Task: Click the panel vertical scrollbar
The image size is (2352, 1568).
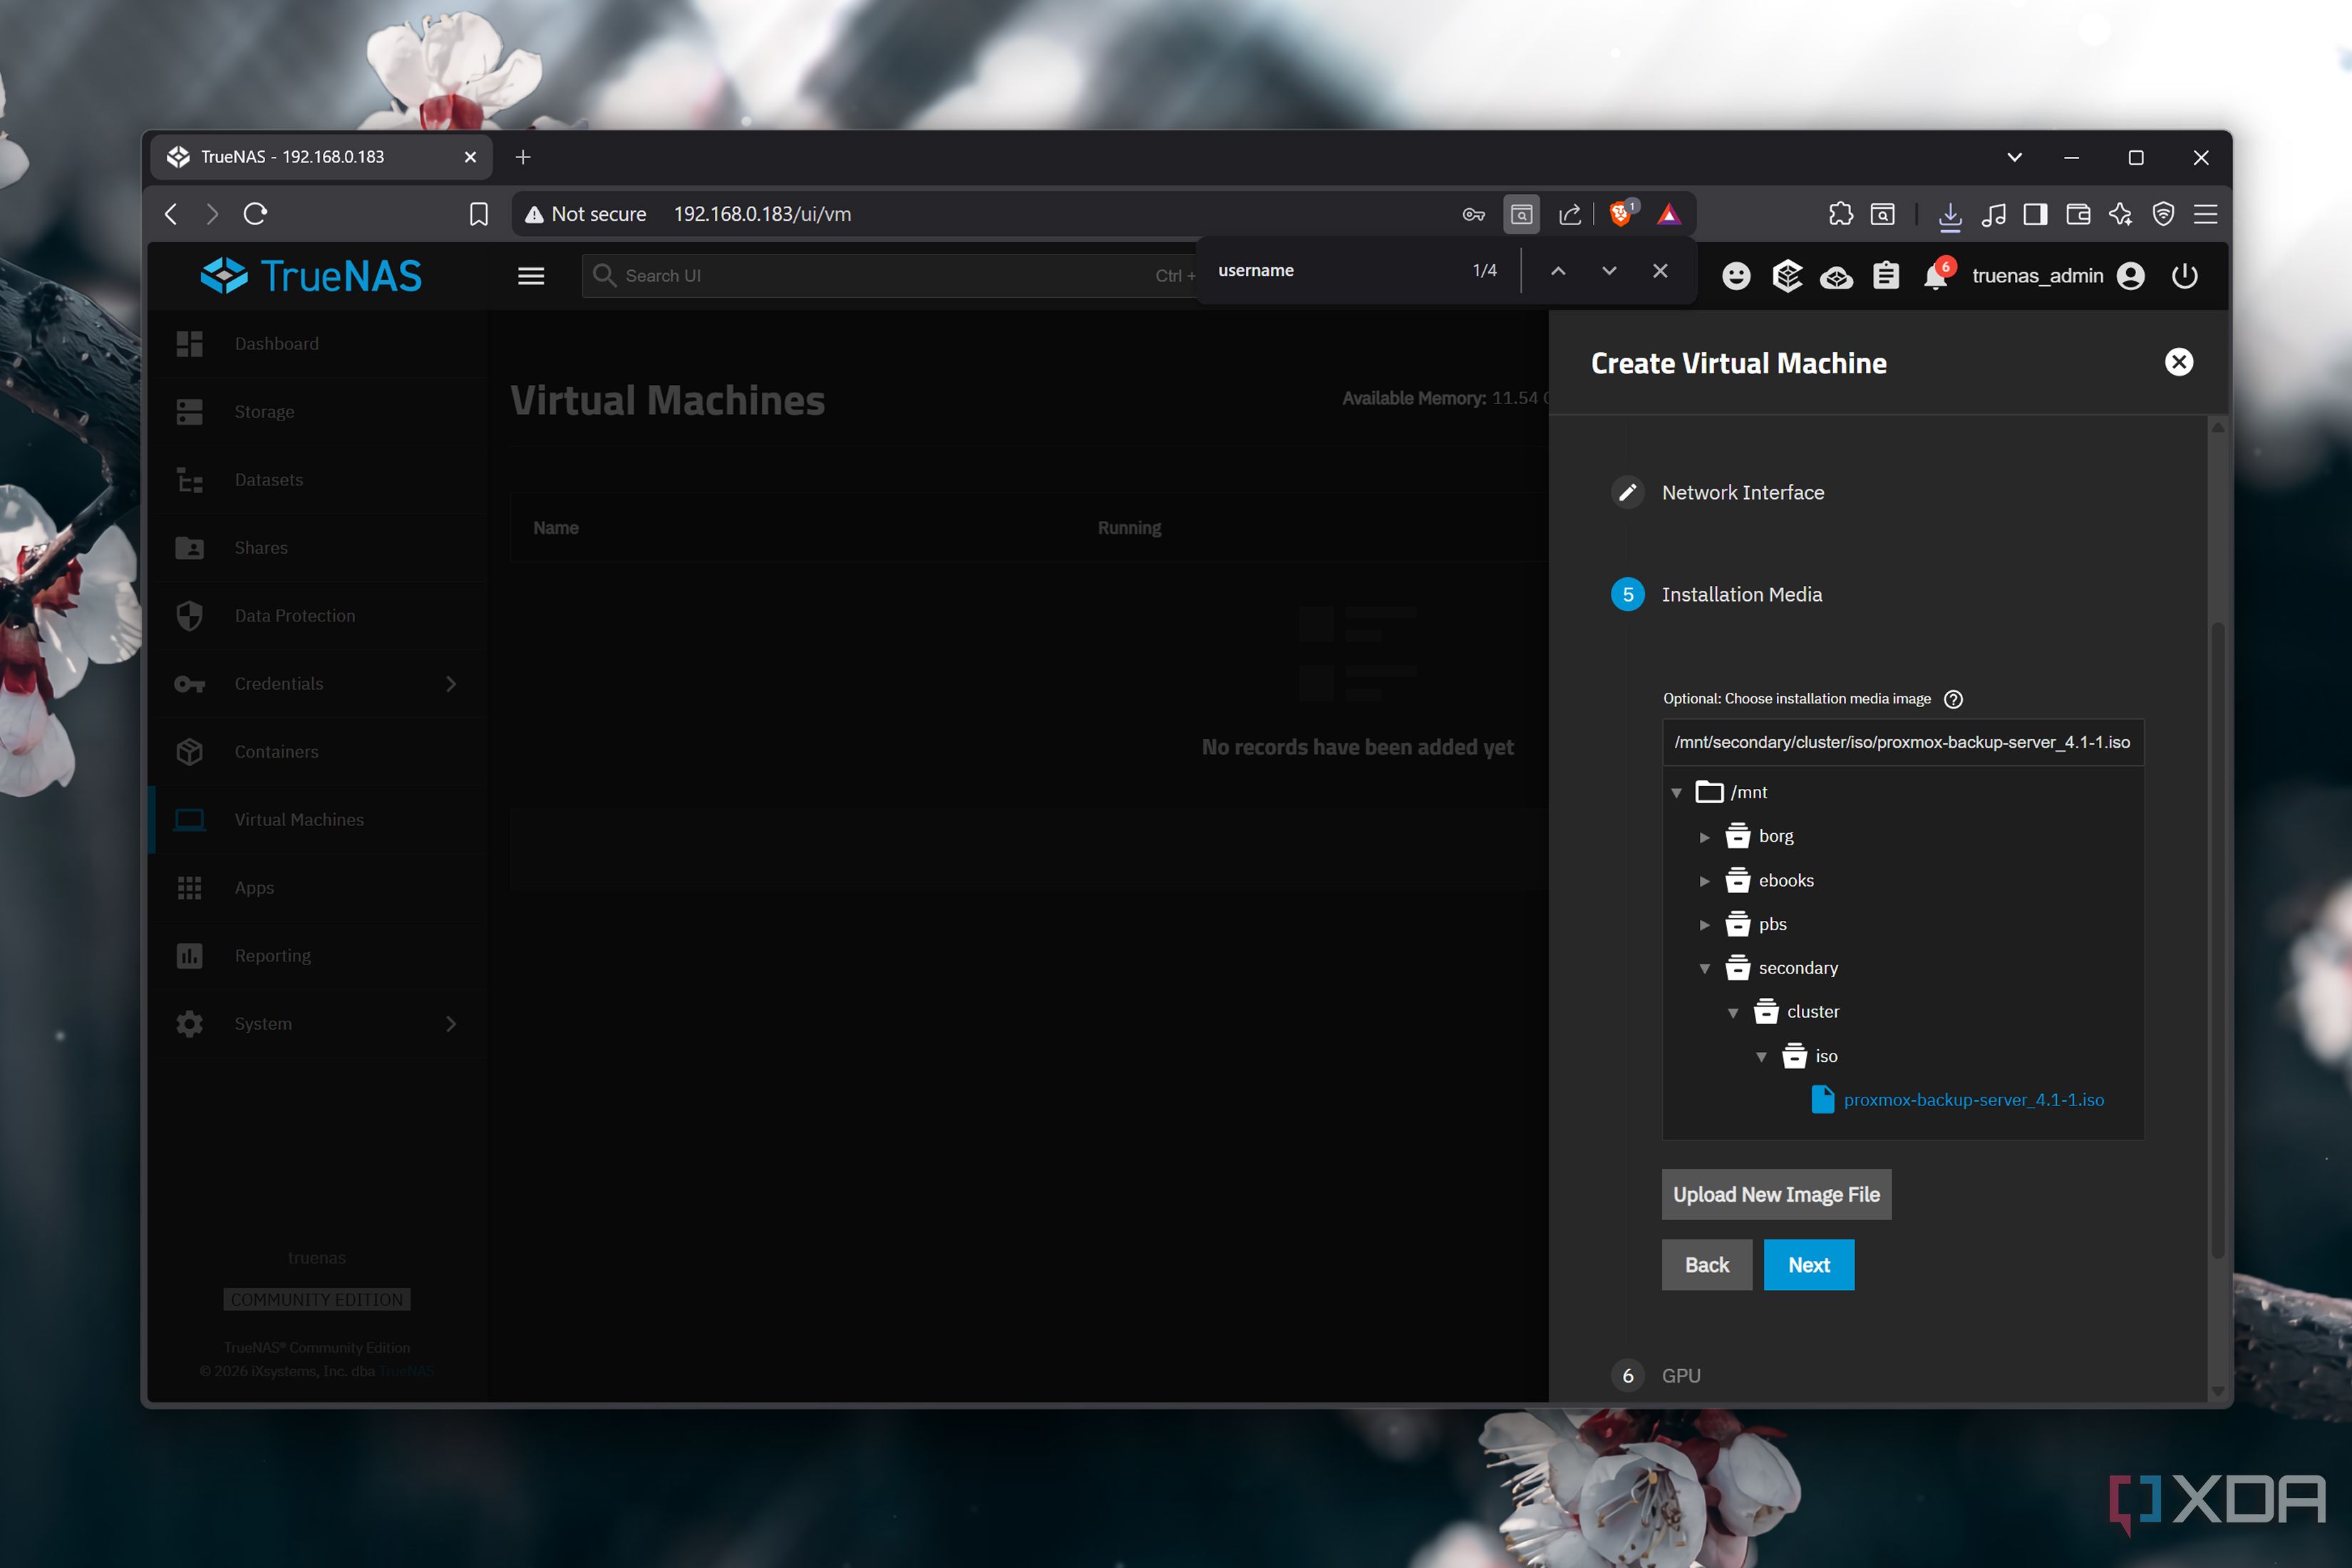Action: (2217, 940)
